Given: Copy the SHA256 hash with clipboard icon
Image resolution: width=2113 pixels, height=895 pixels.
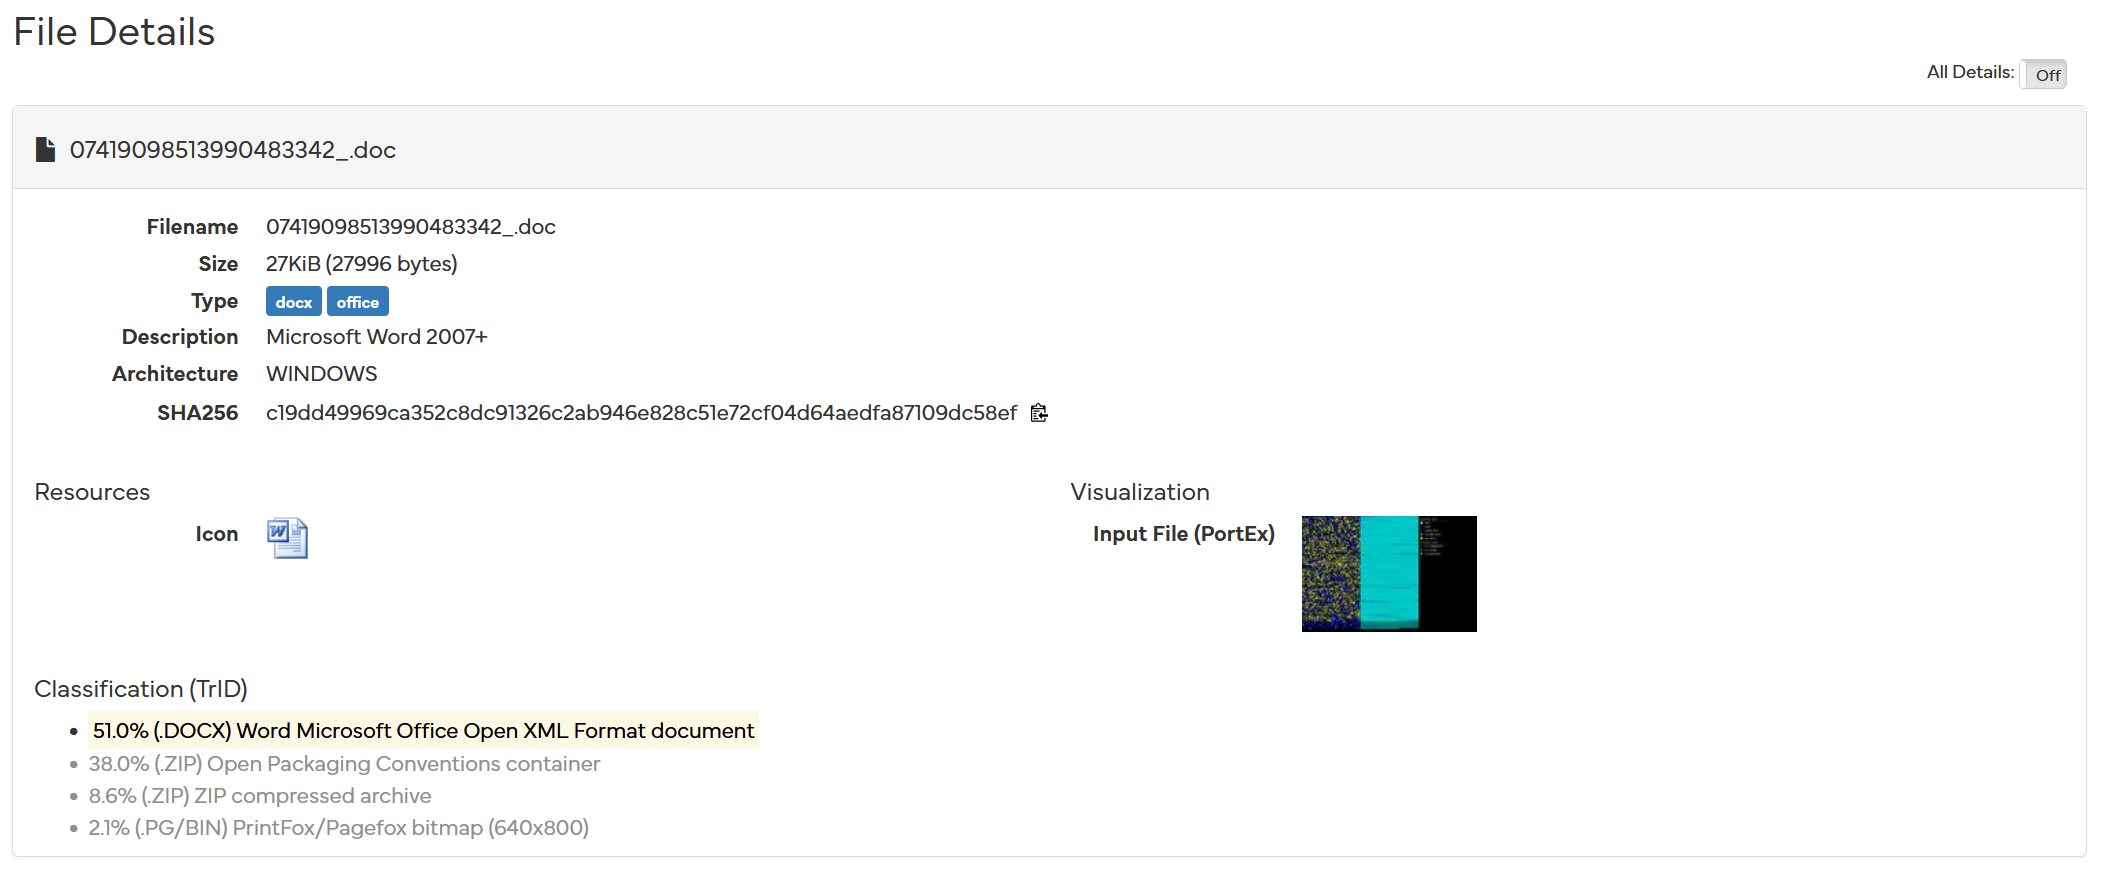Looking at the screenshot, I should pyautogui.click(x=1039, y=413).
